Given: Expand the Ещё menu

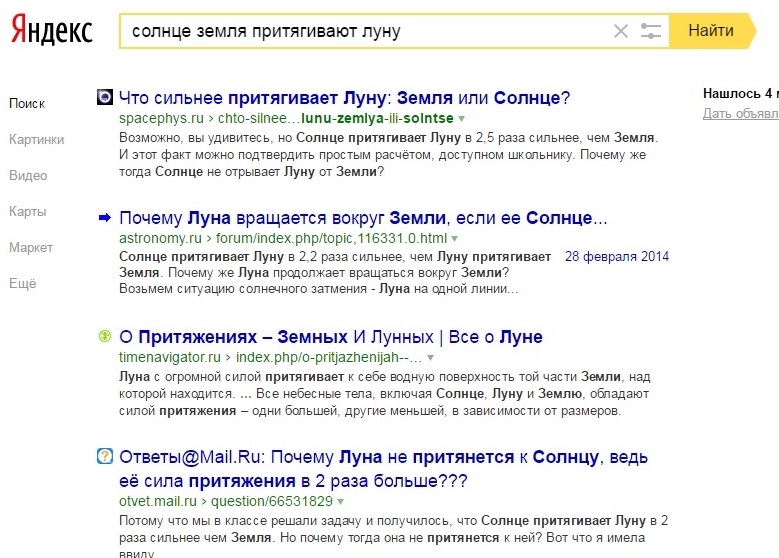Looking at the screenshot, I should (22, 283).
